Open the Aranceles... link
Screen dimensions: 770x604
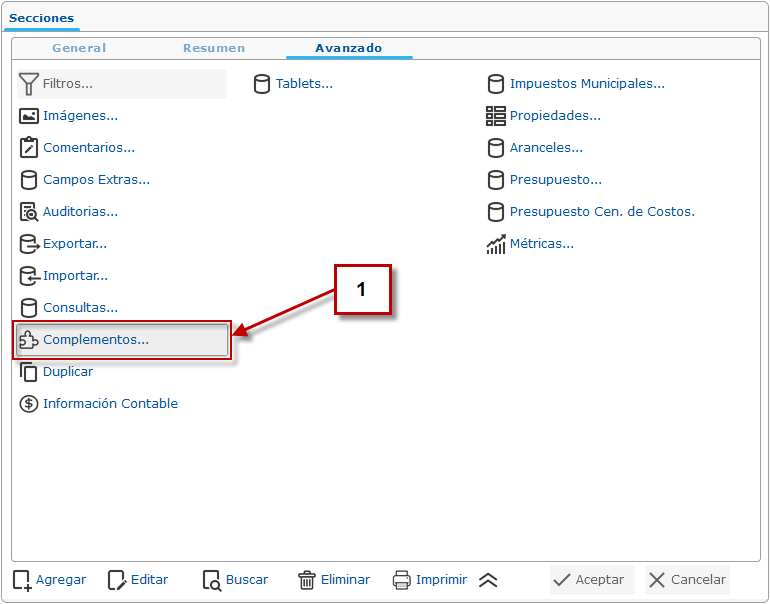[546, 148]
